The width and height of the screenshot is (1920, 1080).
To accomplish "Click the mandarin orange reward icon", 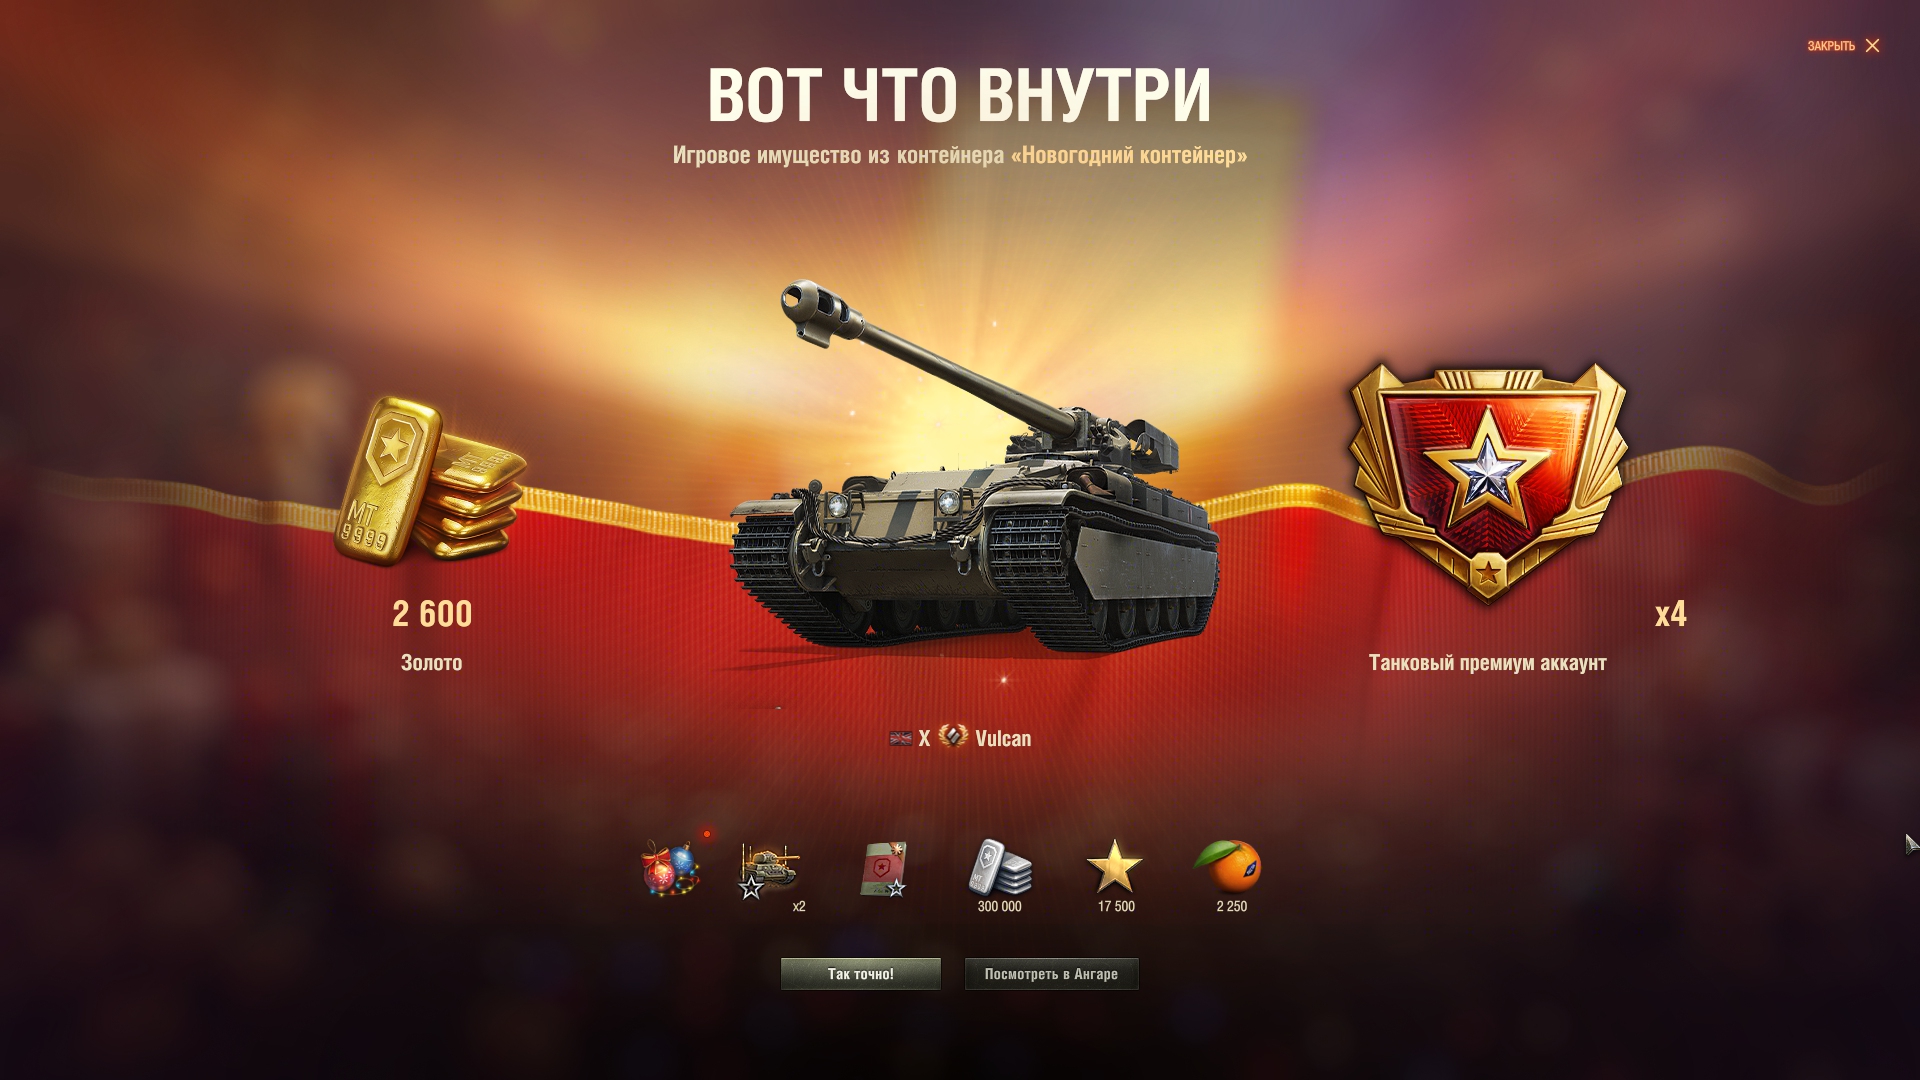I will point(1229,866).
